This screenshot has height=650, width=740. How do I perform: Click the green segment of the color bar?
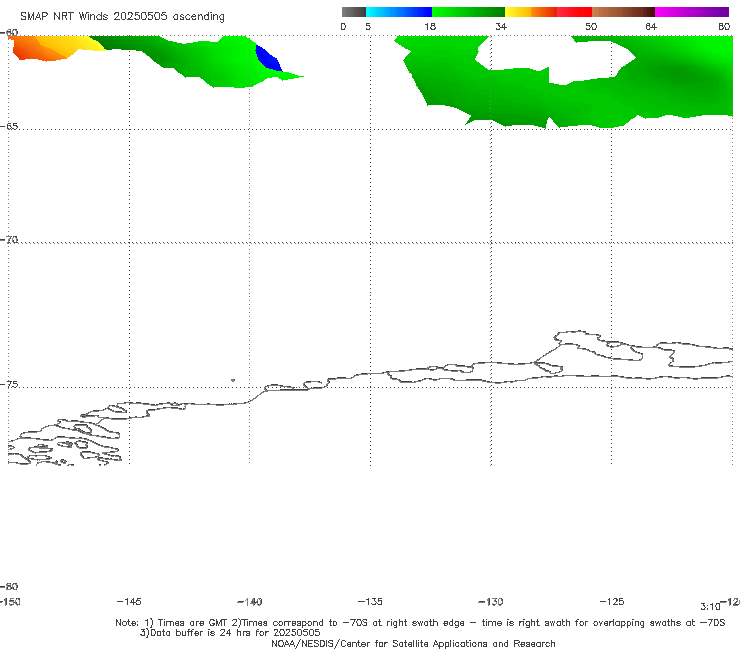[468, 12]
